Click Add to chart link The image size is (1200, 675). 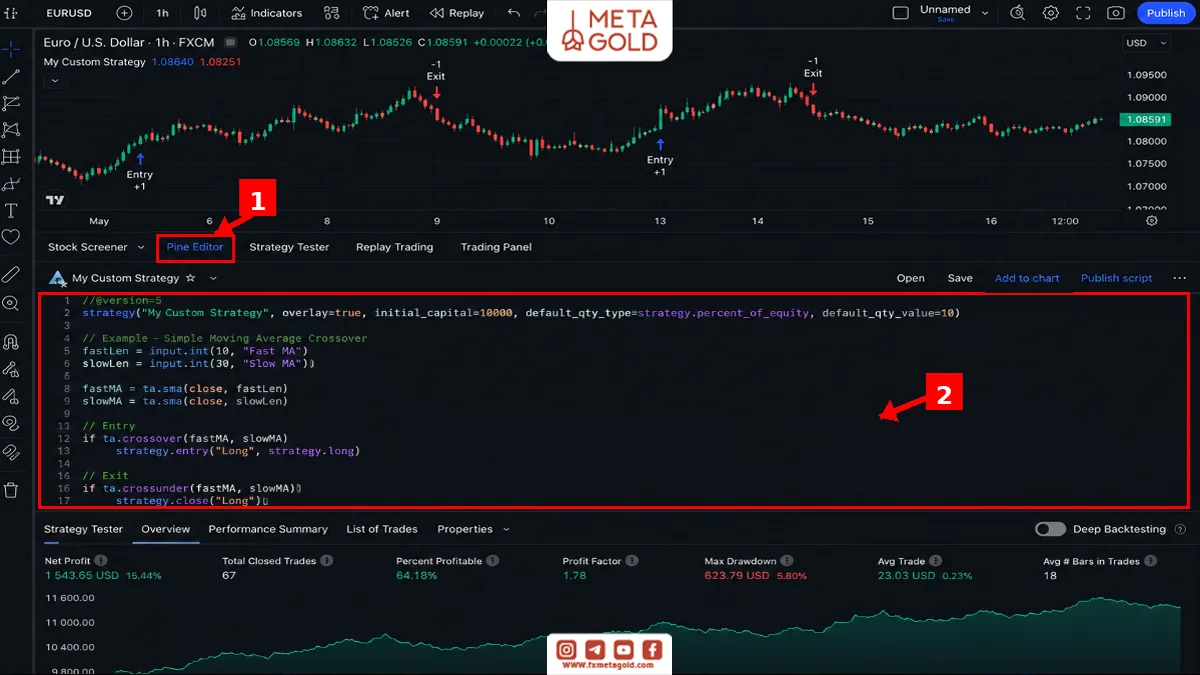1027,278
